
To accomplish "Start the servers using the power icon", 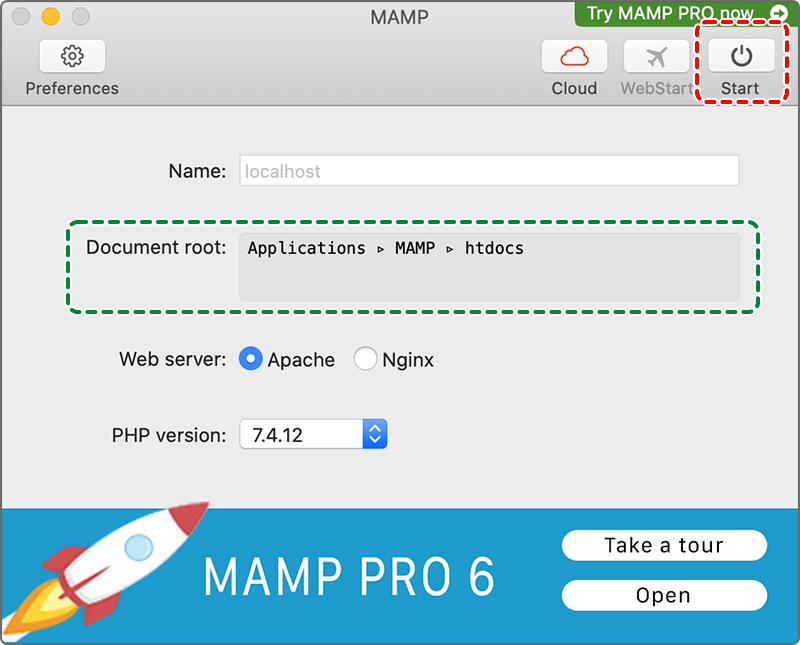I will click(741, 57).
